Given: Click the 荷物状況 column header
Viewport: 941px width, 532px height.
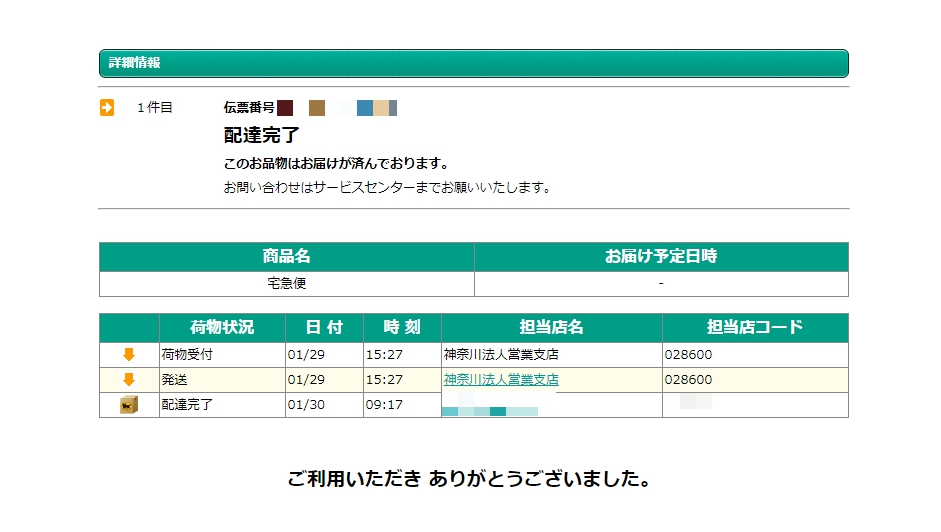Looking at the screenshot, I should coord(222,327).
